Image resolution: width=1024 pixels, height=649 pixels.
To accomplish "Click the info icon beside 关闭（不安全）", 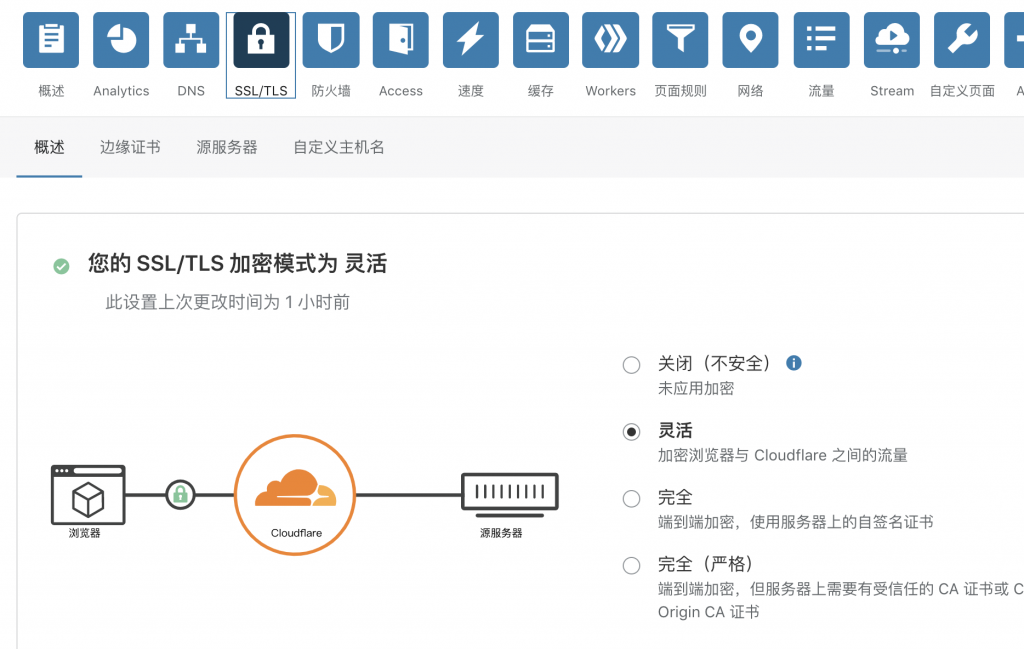I will [794, 363].
